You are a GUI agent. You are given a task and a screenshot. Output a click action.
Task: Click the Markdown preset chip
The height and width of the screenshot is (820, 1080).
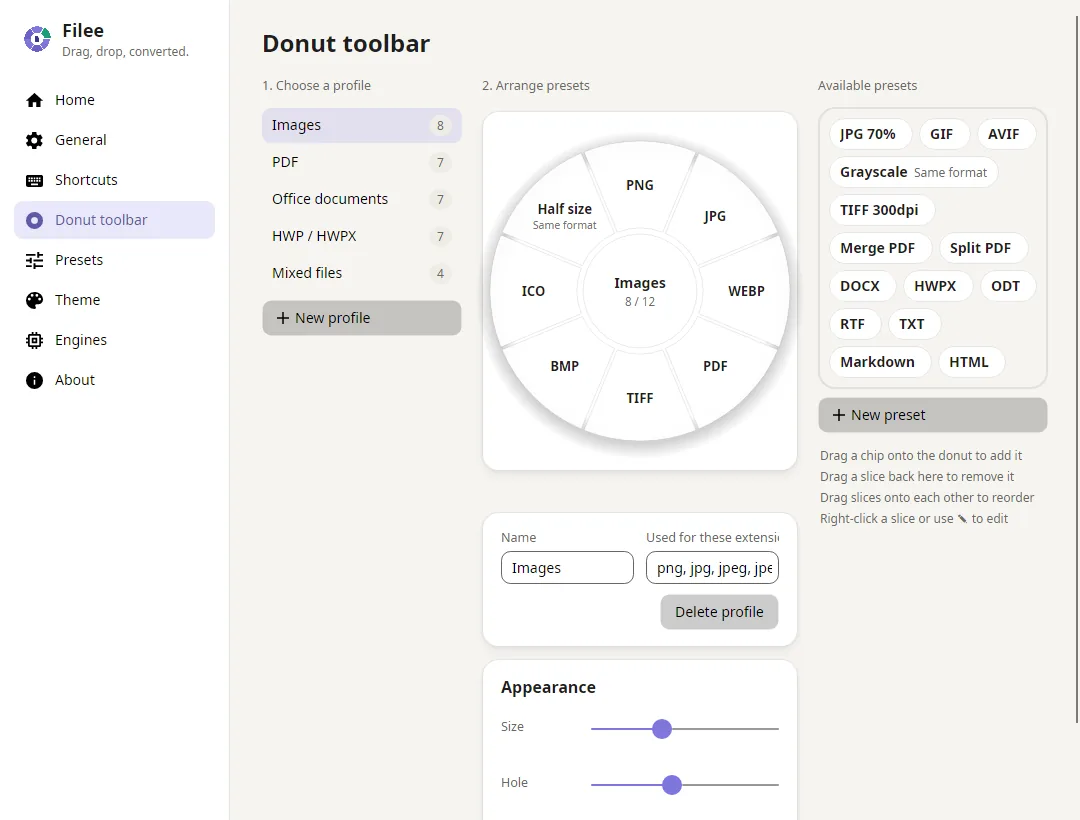pos(878,361)
